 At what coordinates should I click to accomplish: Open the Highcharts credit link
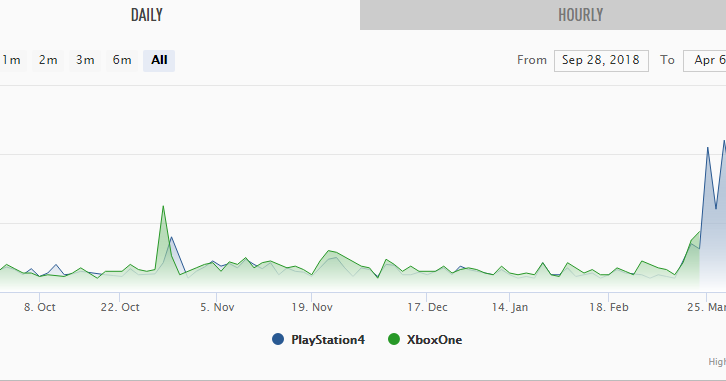click(x=717, y=362)
